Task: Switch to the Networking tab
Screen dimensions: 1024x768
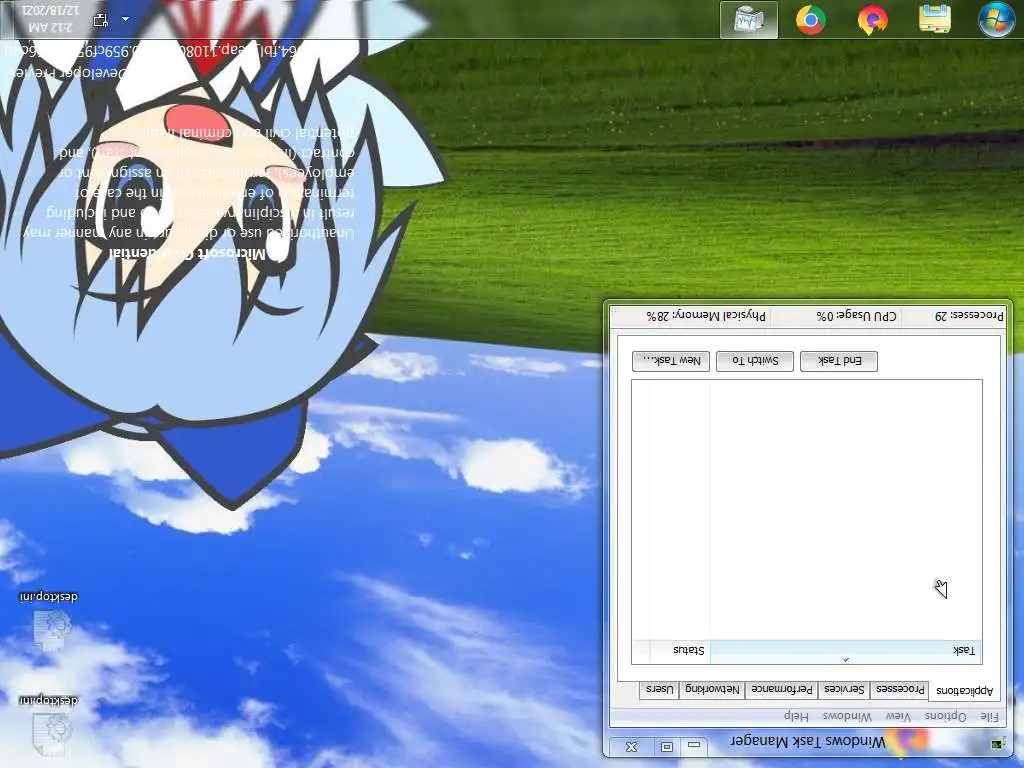Action: tap(712, 689)
